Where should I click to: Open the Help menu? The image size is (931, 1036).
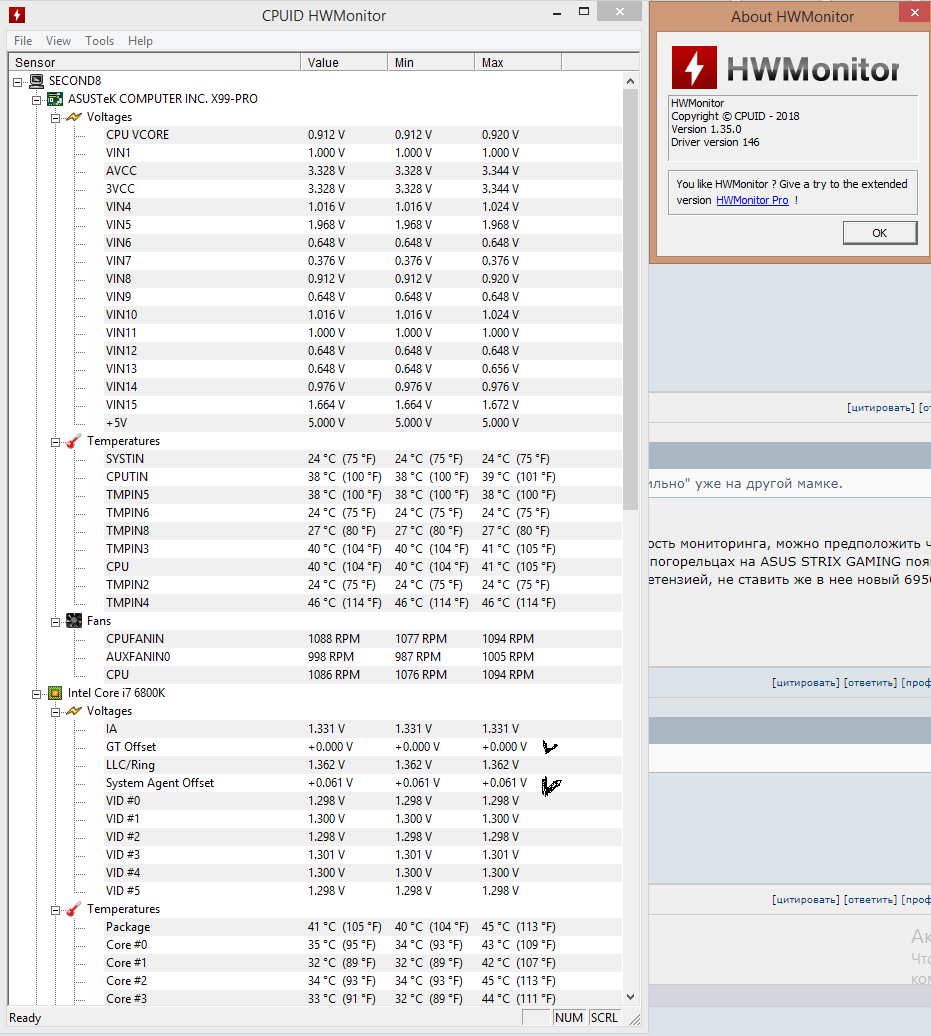pyautogui.click(x=140, y=41)
